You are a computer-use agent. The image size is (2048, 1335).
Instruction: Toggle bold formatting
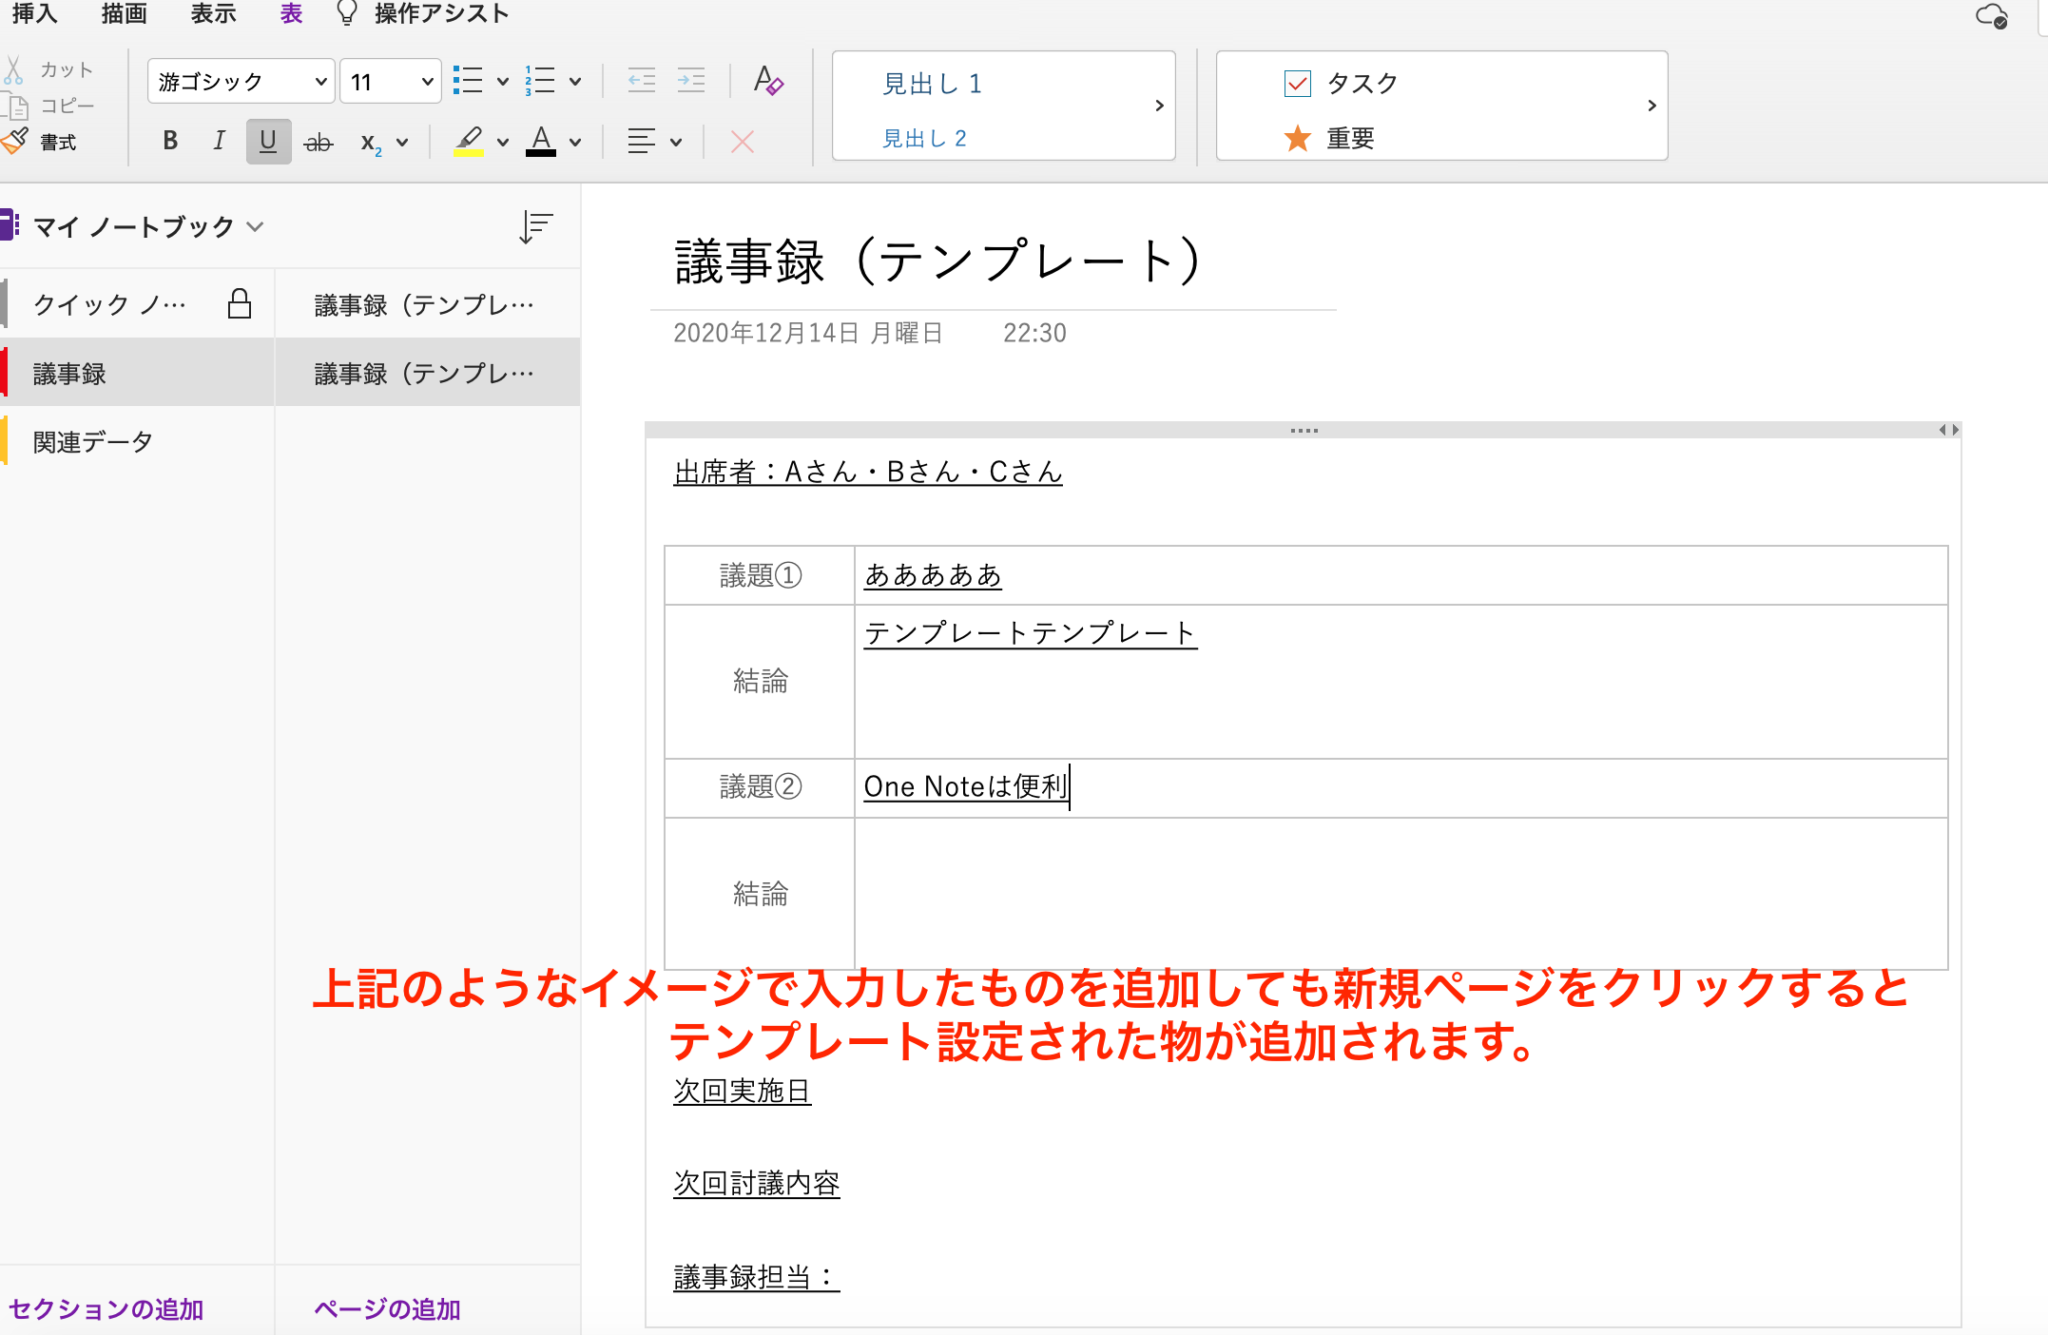click(x=169, y=141)
